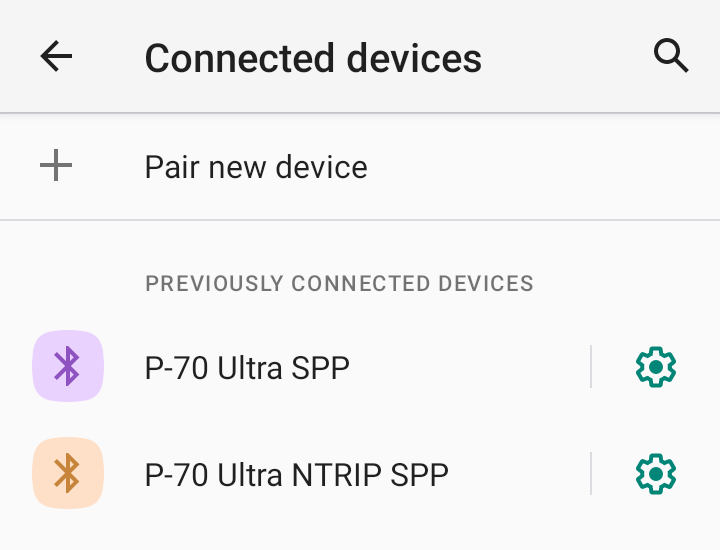Open settings gear for P-70 Ultra SPP
Image resolution: width=720 pixels, height=550 pixels.
pyautogui.click(x=656, y=367)
